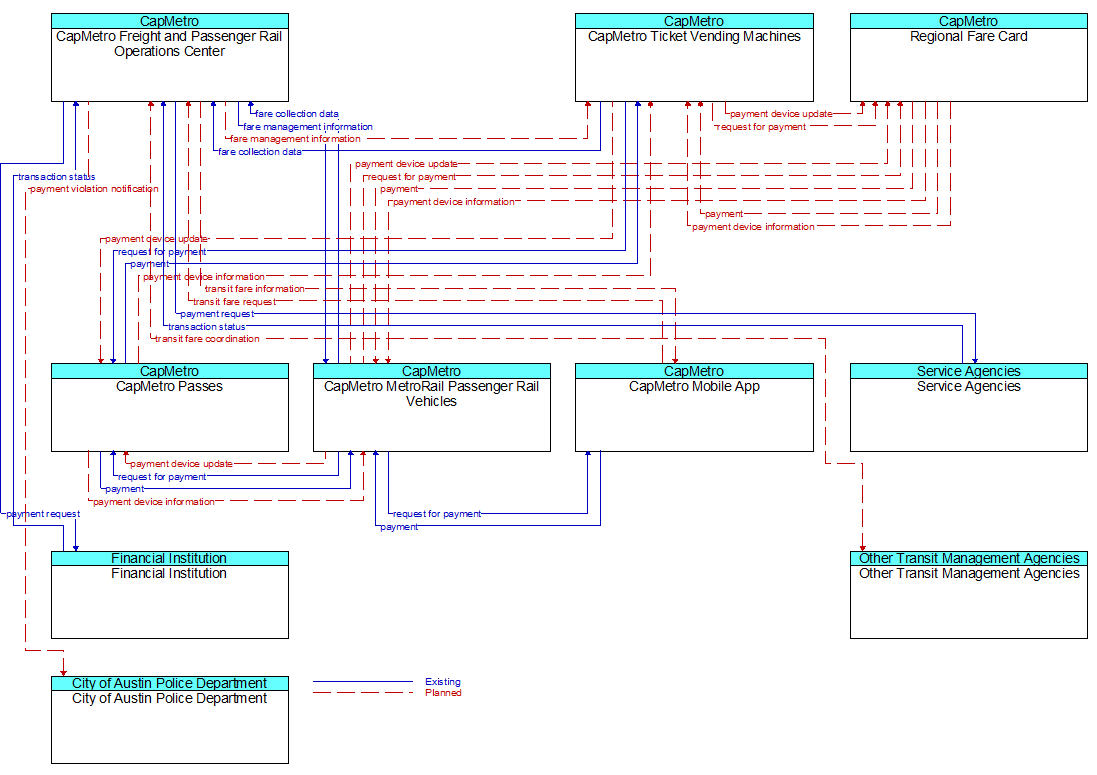Click 'payment request' label above Financial Institution
Image resolution: width=1097 pixels, height=775 pixels.
[x=43, y=514]
